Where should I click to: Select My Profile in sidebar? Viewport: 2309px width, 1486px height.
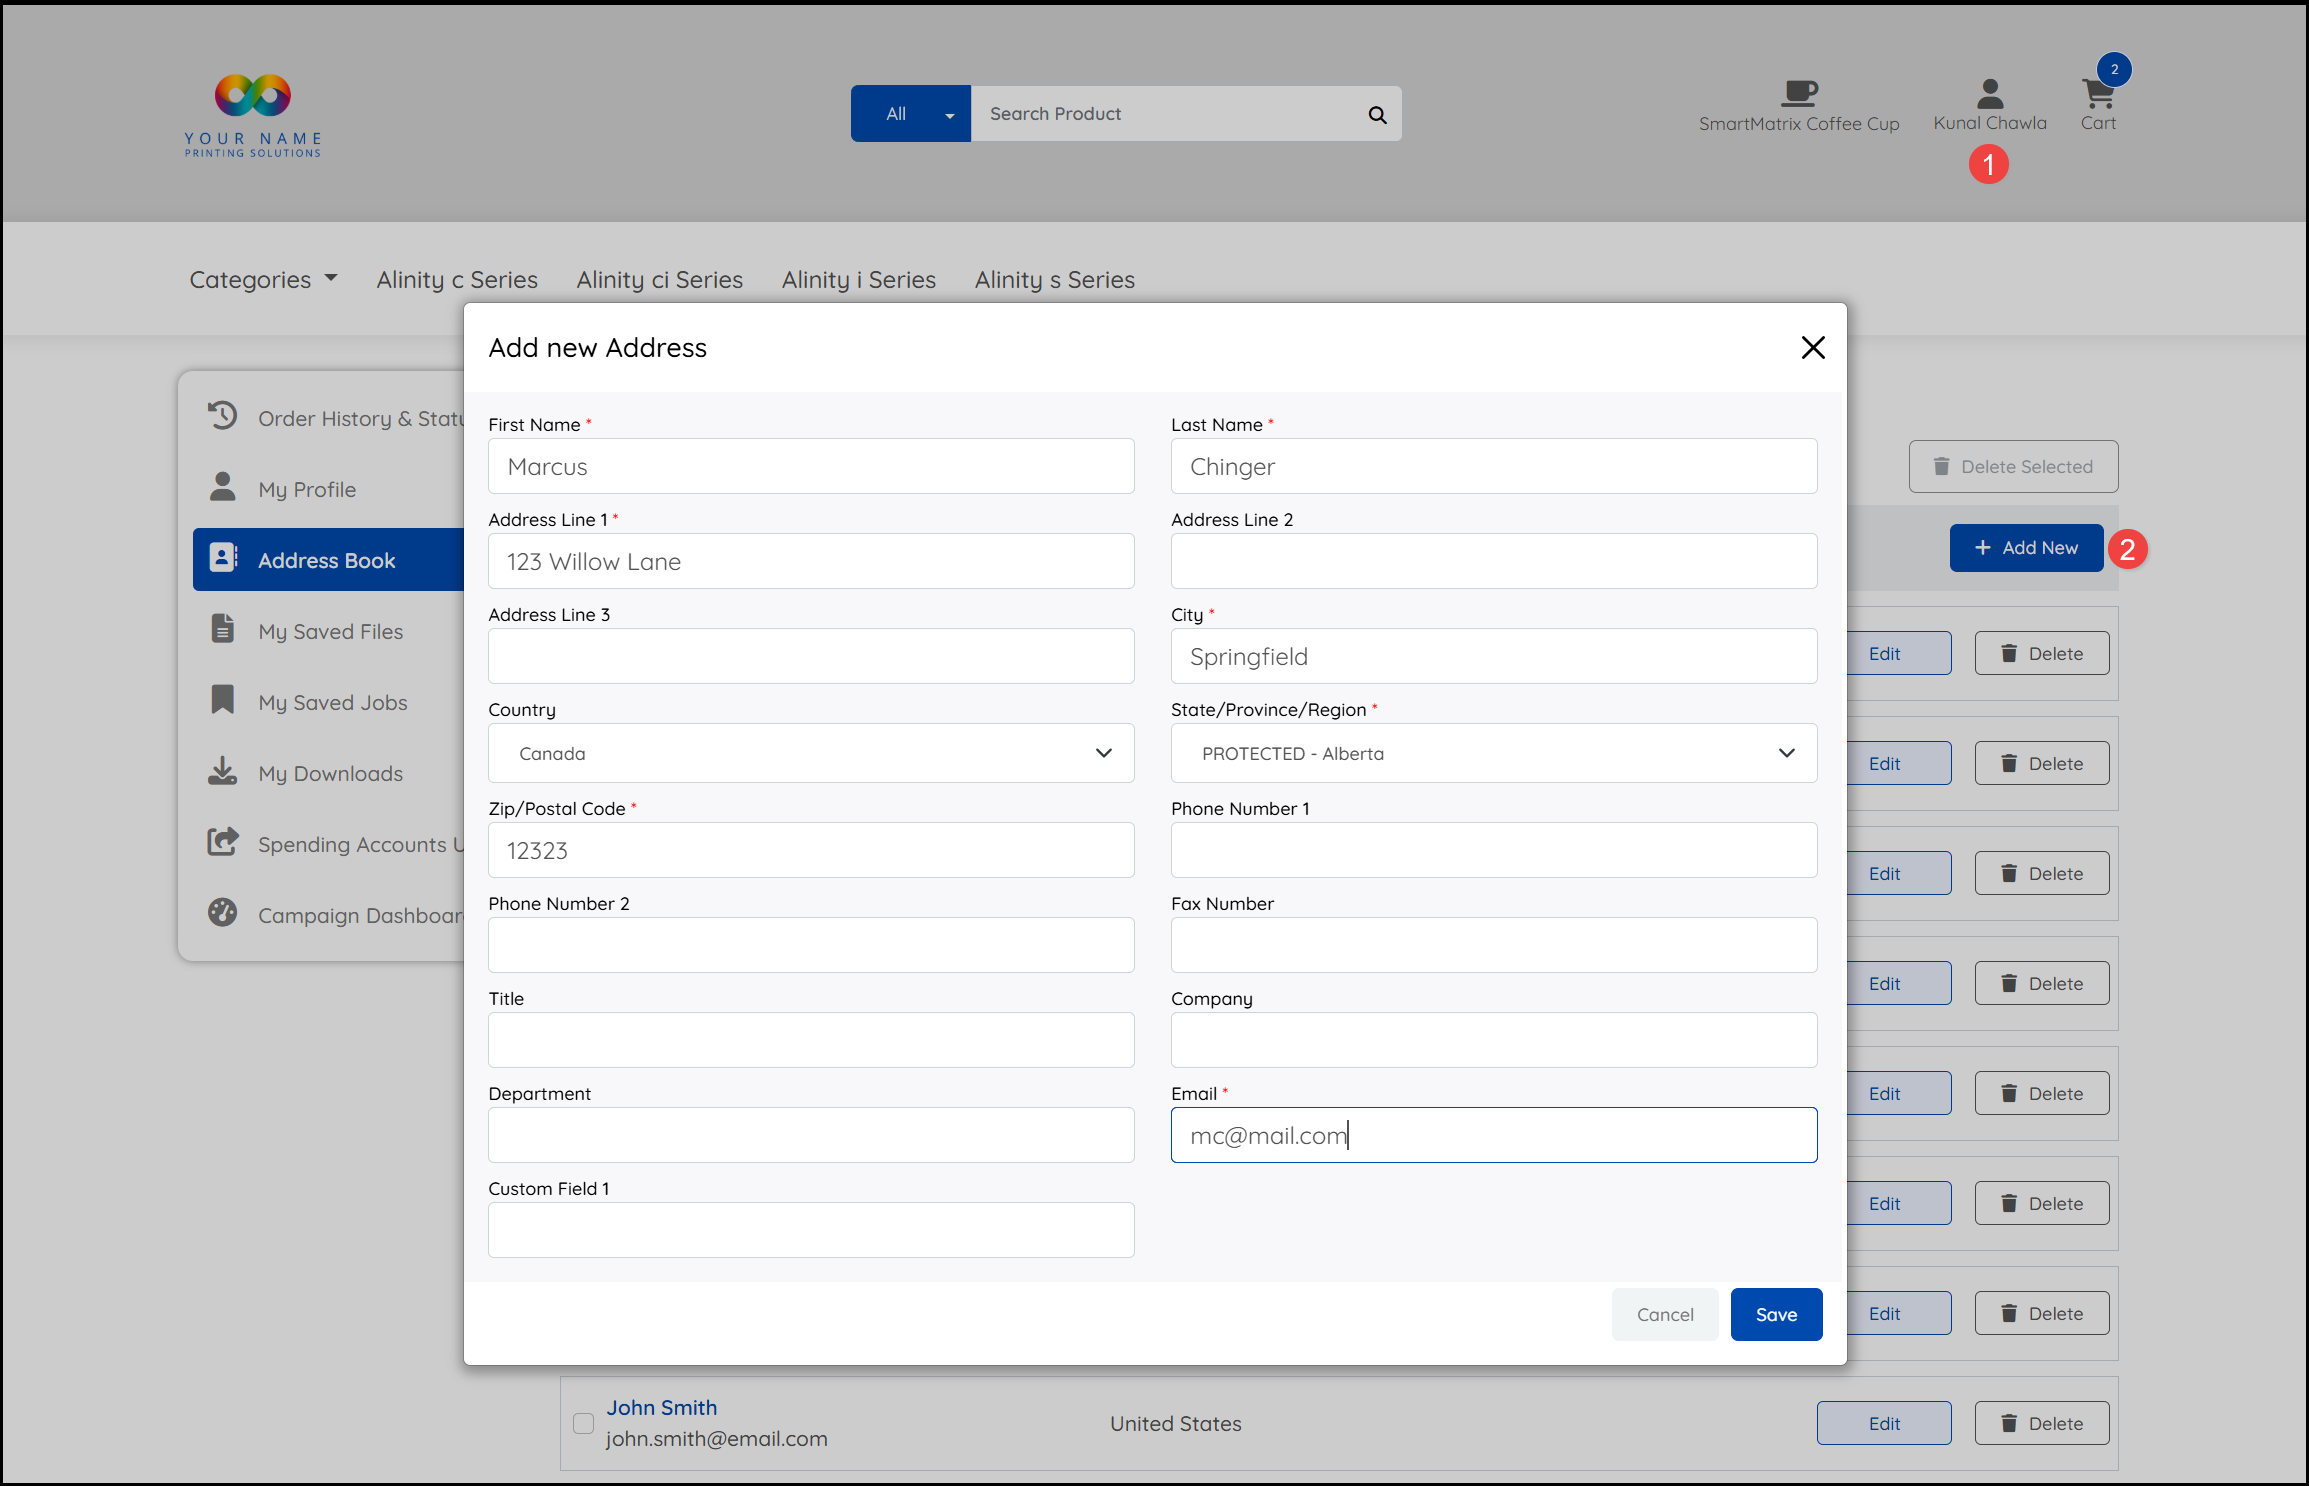pos(307,490)
